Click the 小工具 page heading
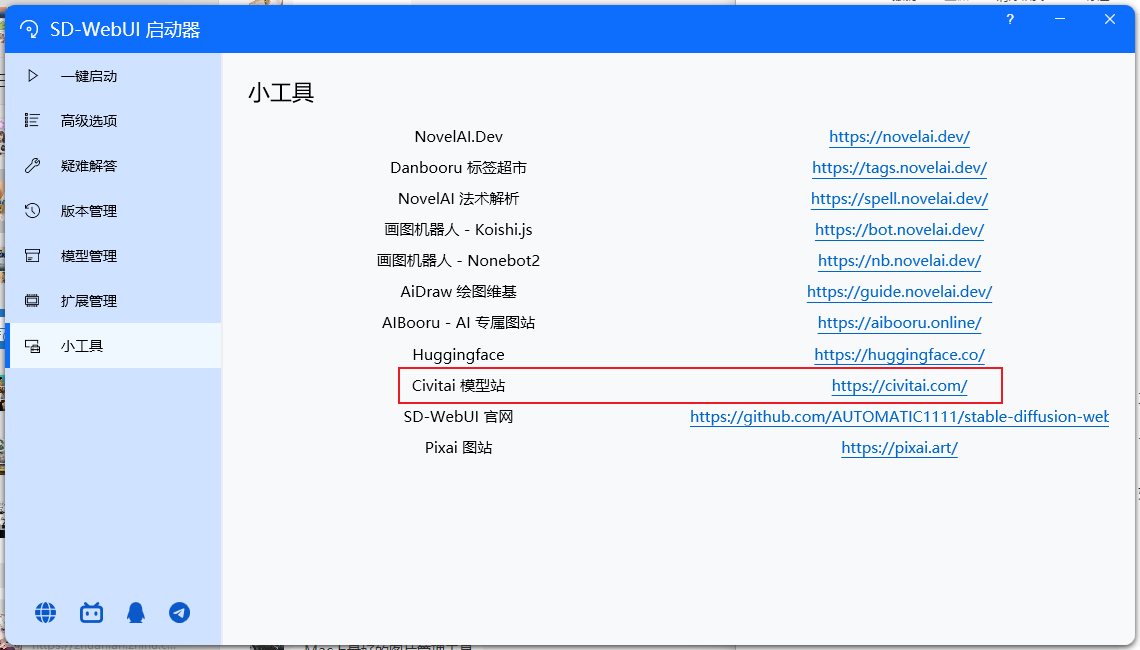Screen dimensions: 1140x650 (x=281, y=93)
